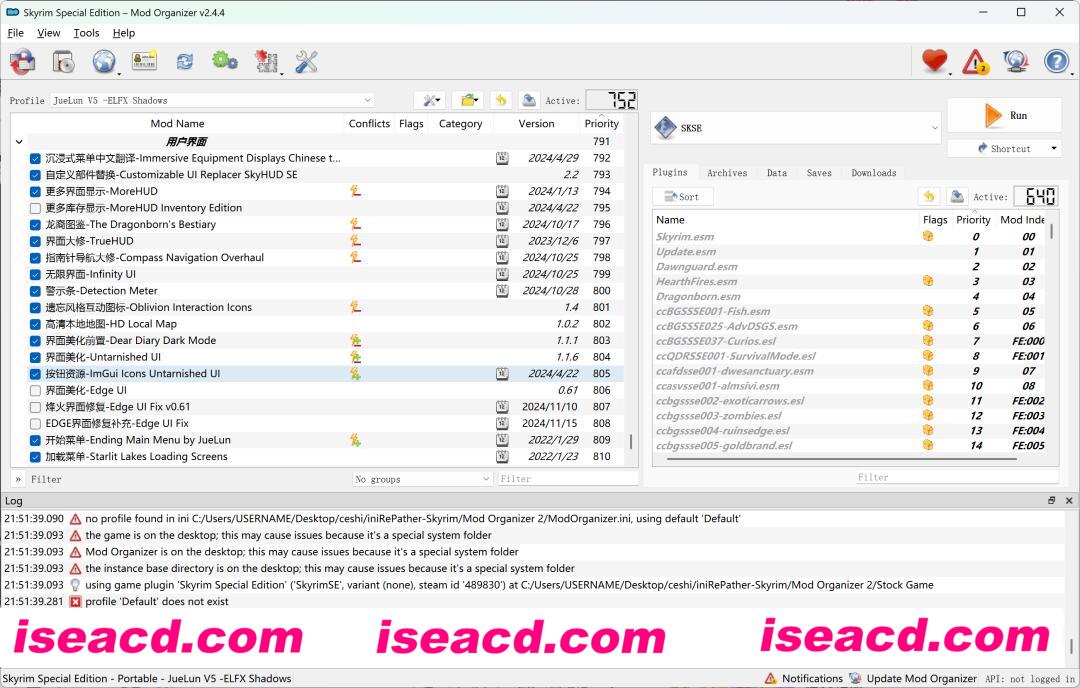This screenshot has width=1080, height=688.
Task: Enable the MoreHUD Inventory Edition mod checkbox
Action: click(x=36, y=208)
